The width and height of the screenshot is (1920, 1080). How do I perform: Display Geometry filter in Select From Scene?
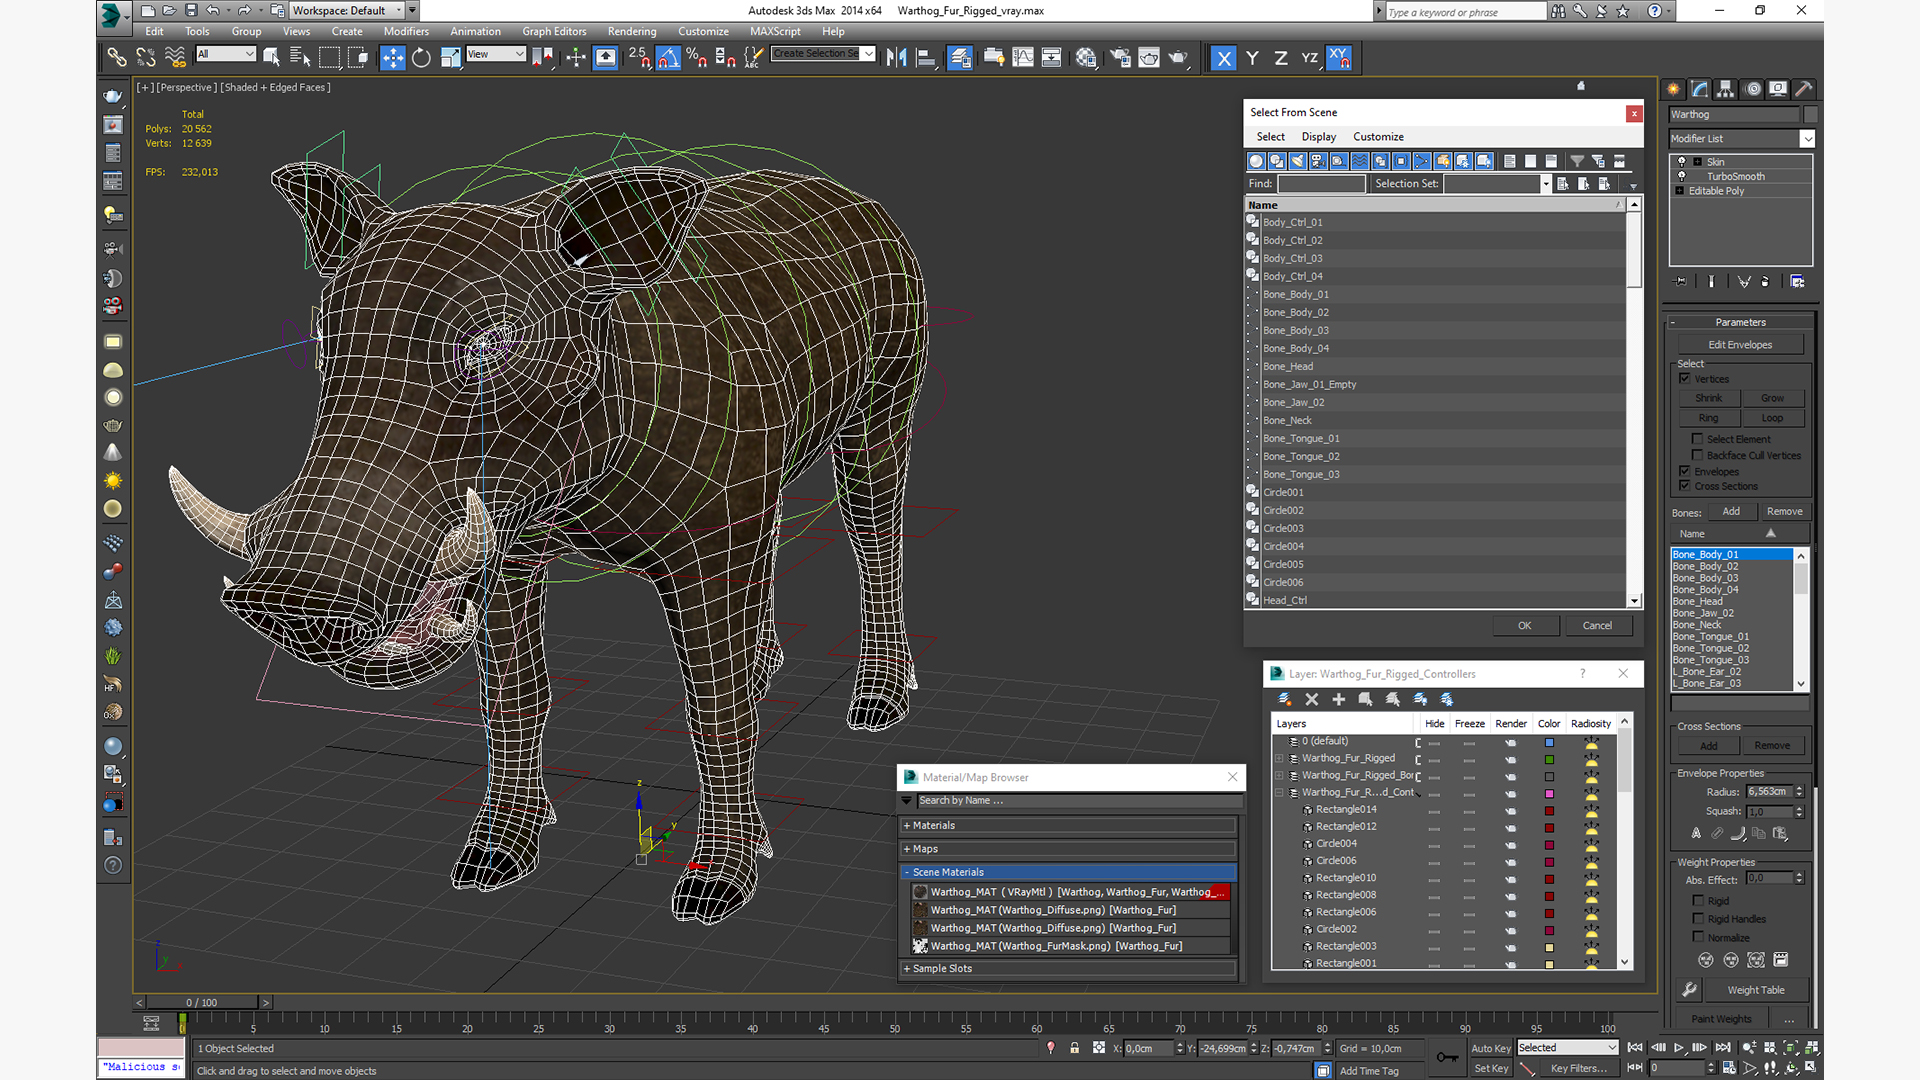tap(1257, 161)
